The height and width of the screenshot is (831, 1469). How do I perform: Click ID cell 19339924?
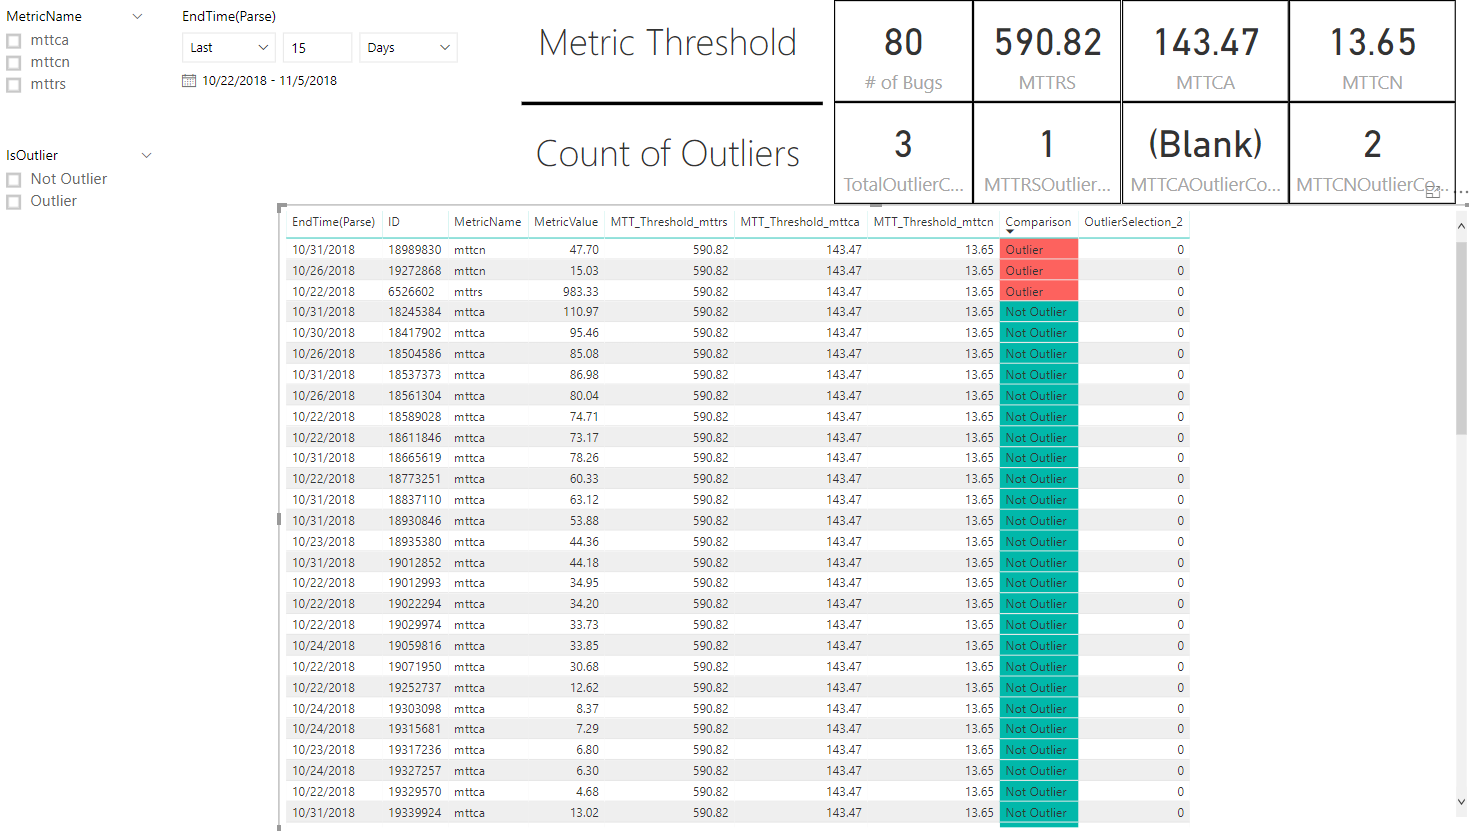click(414, 813)
